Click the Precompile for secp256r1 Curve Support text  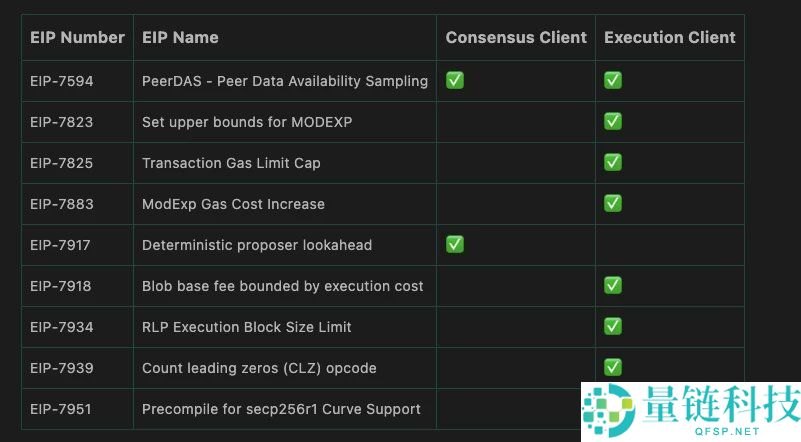(281, 409)
